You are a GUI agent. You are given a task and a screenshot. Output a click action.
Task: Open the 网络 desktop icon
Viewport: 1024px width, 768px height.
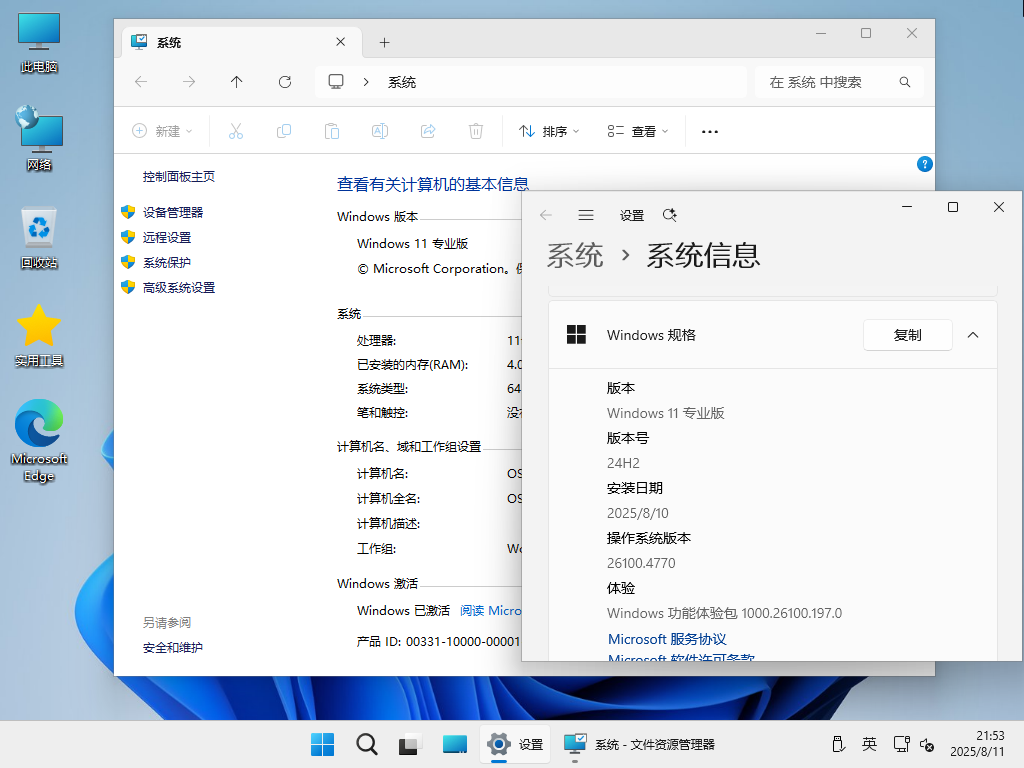tap(39, 139)
